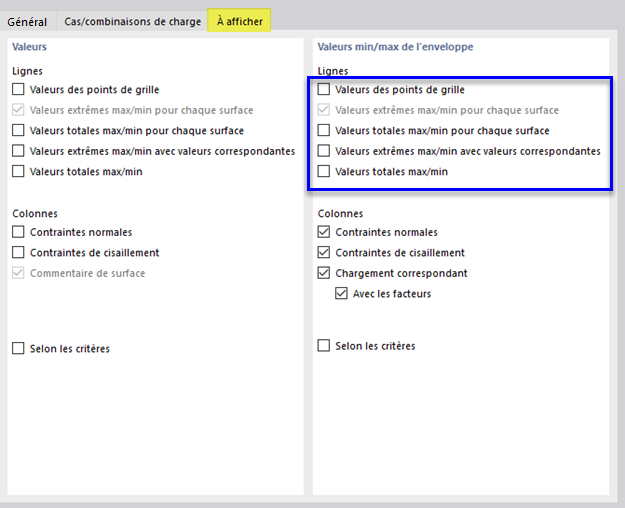
Task: Check Valeurs des points de grille under Valeurs
Action: tap(18, 89)
